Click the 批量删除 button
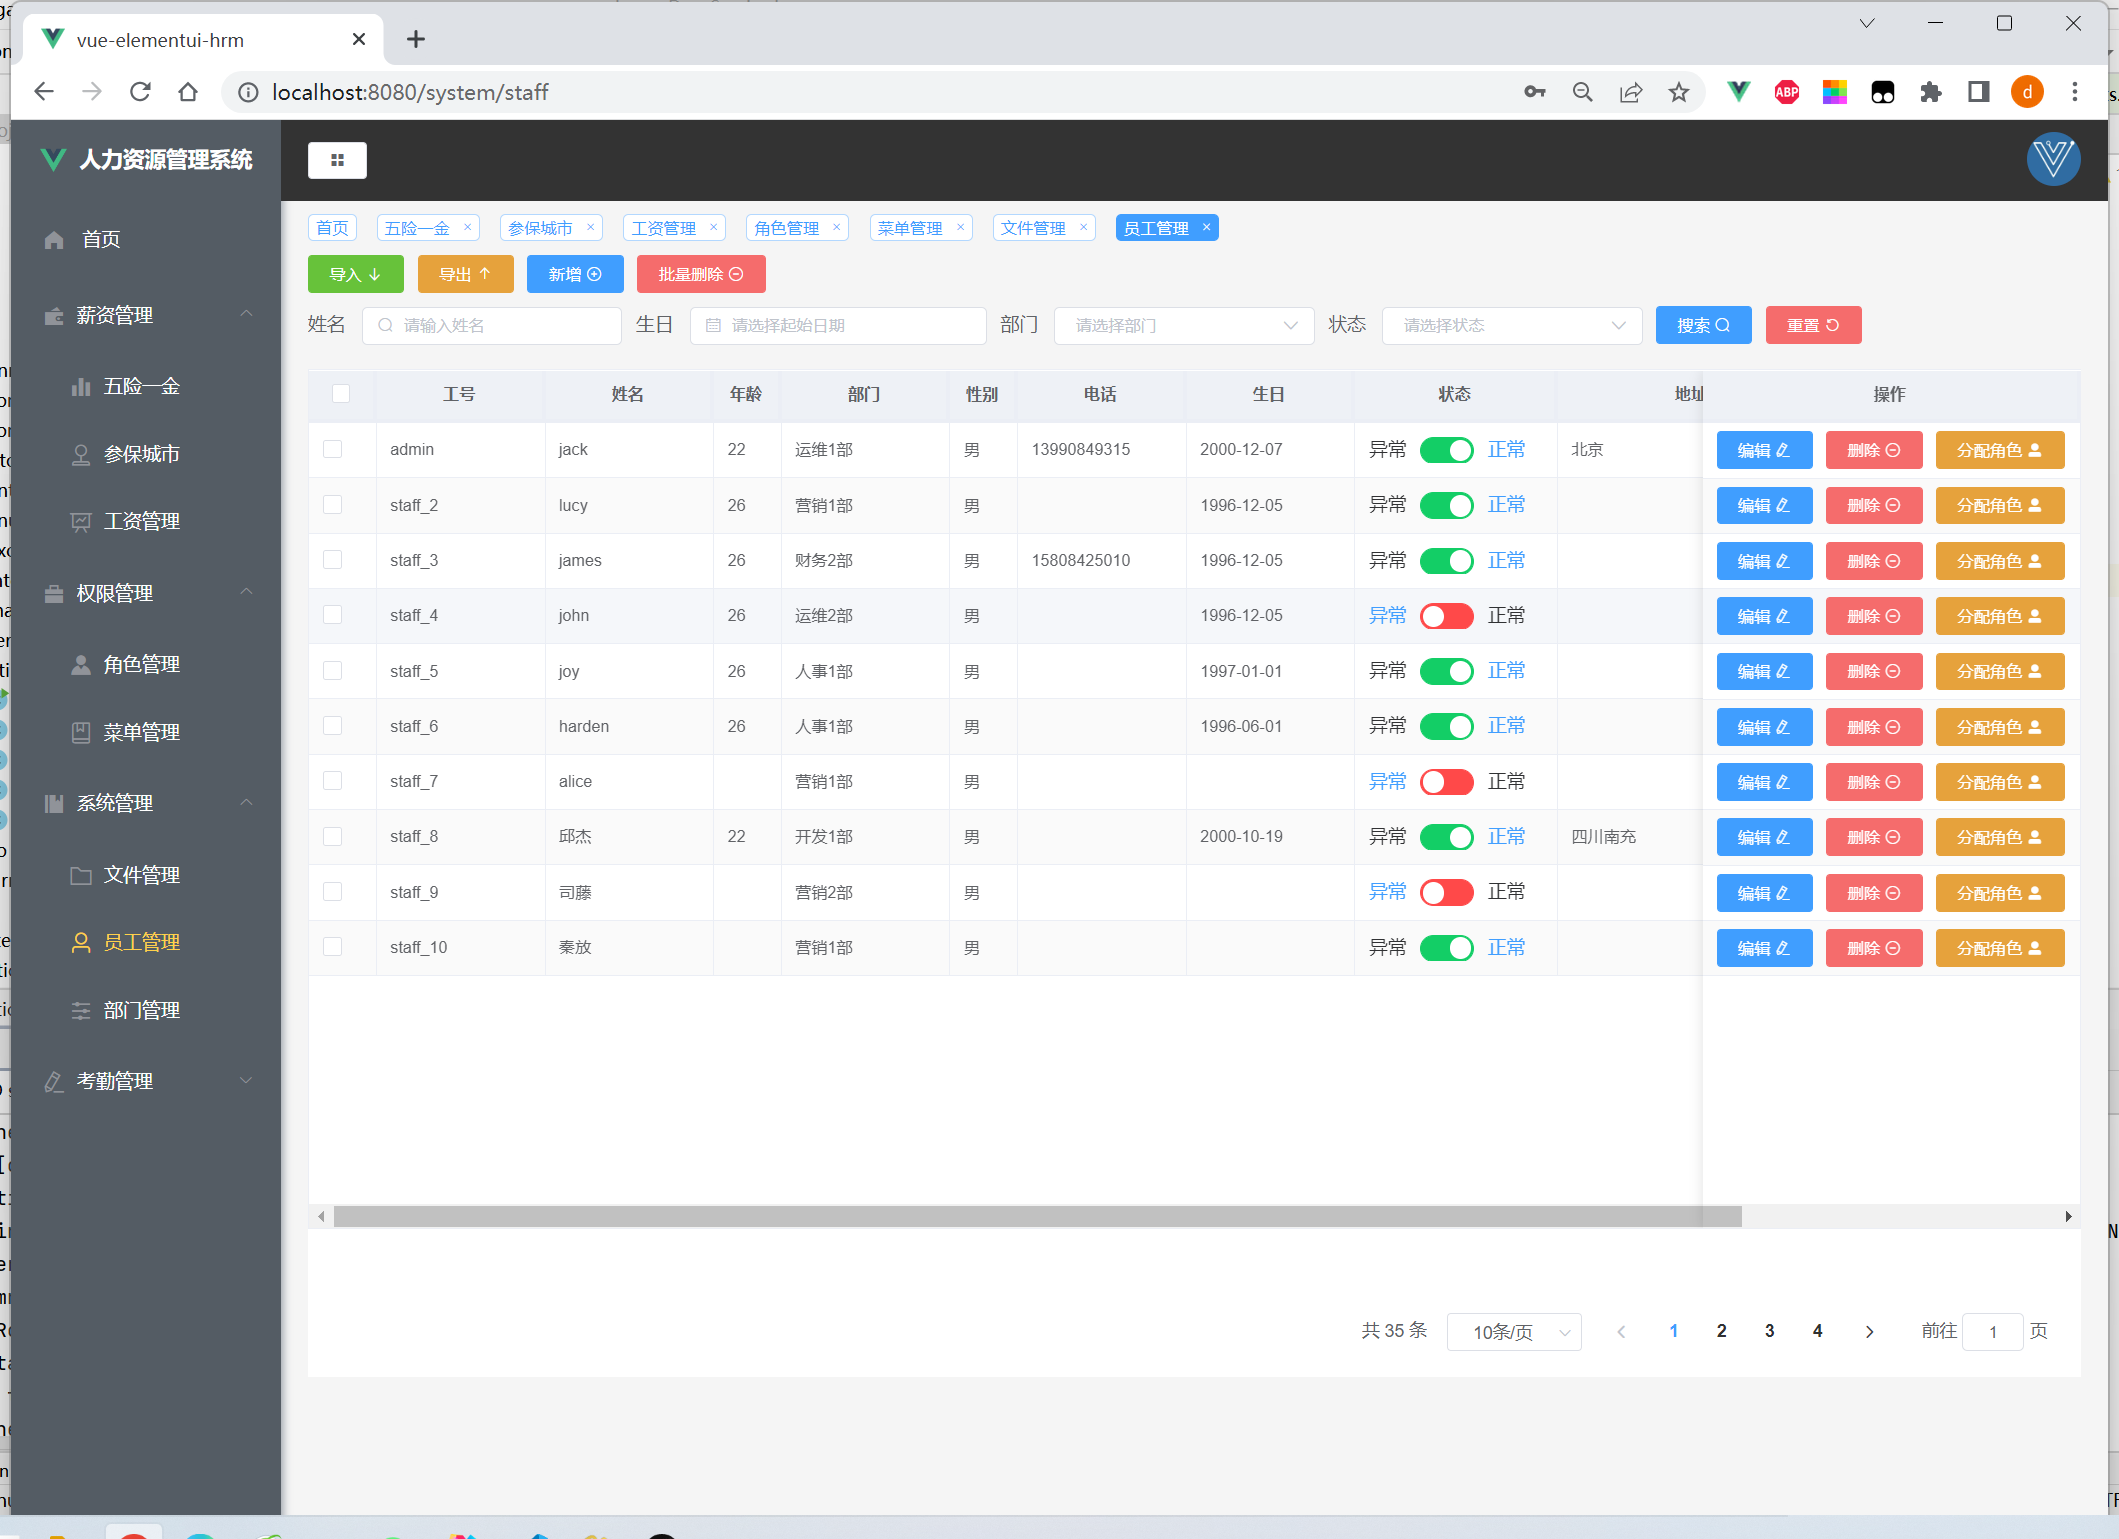 700,274
